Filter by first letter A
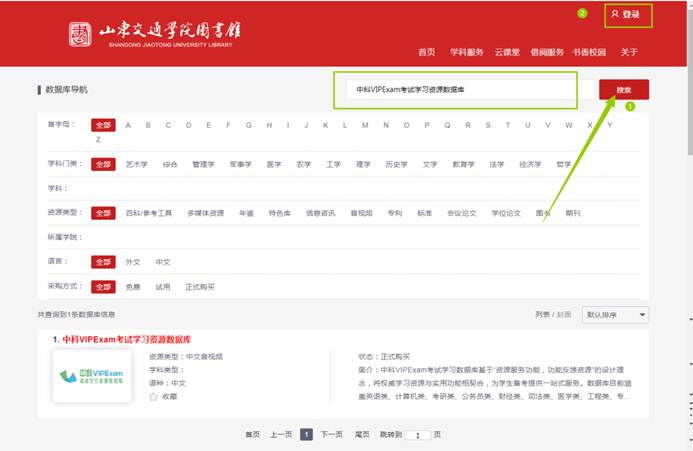The width and height of the screenshot is (693, 451). (x=128, y=125)
